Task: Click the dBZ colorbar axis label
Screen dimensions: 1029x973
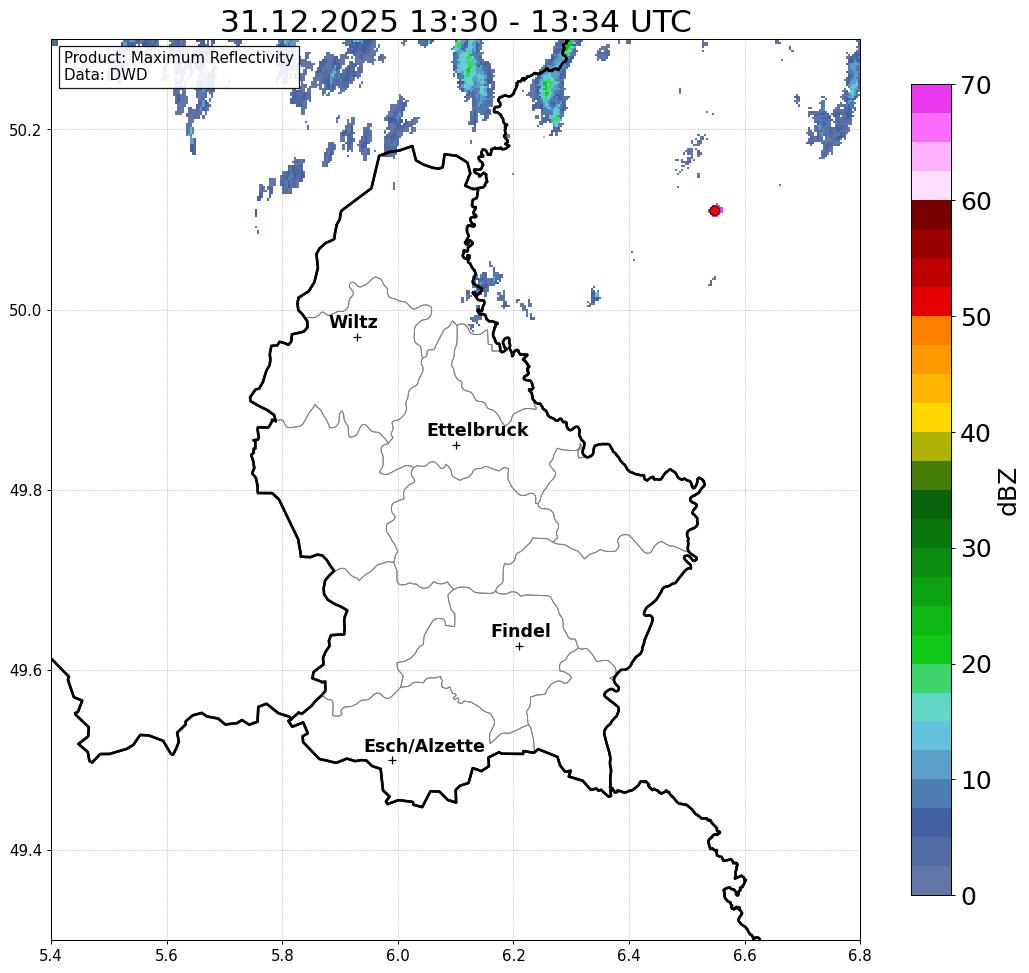Action: coord(1007,491)
